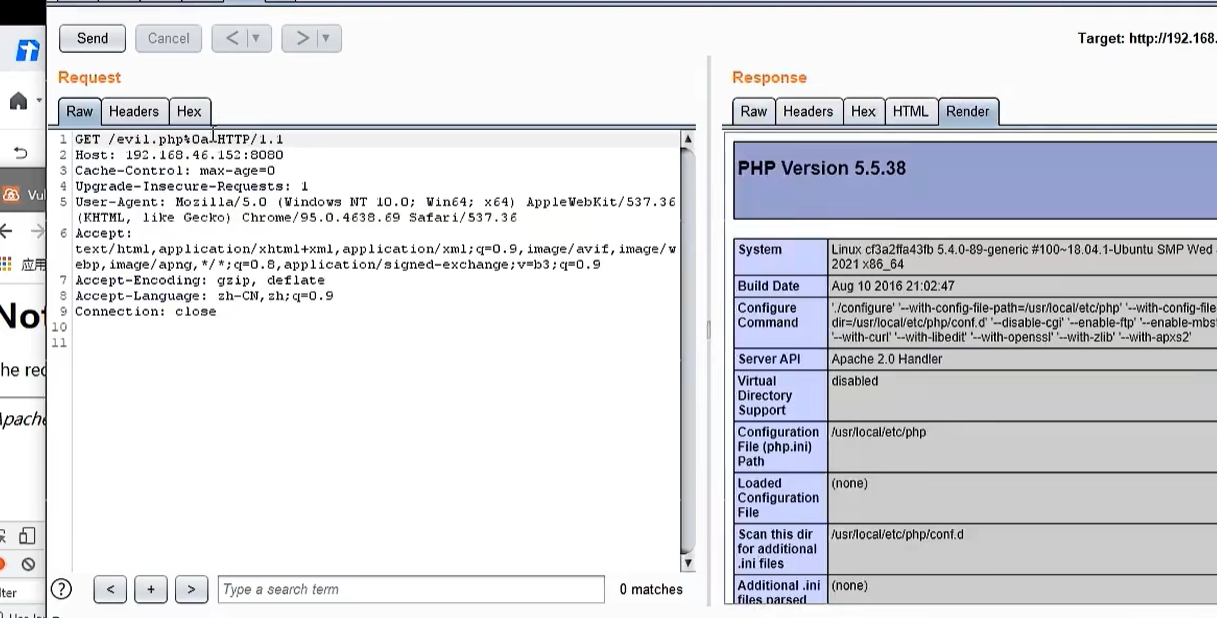Screen dimensions: 1217x618
Task: Switch to the request Headers tab
Action: [x=134, y=111]
